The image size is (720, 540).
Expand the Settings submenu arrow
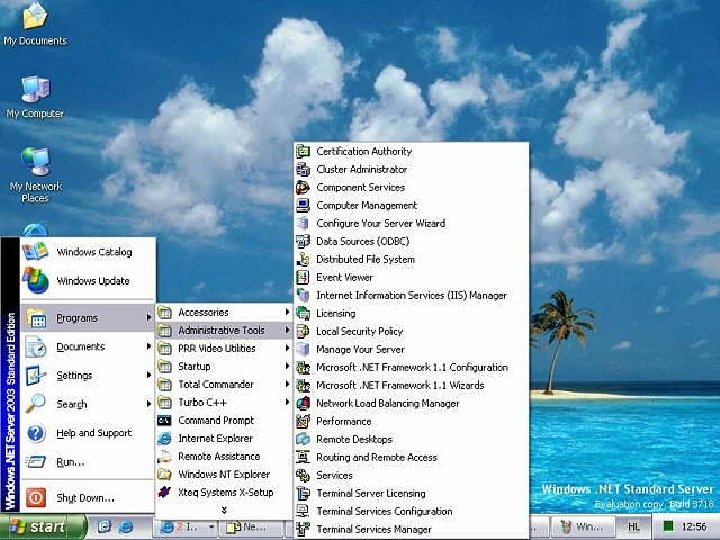coord(149,375)
